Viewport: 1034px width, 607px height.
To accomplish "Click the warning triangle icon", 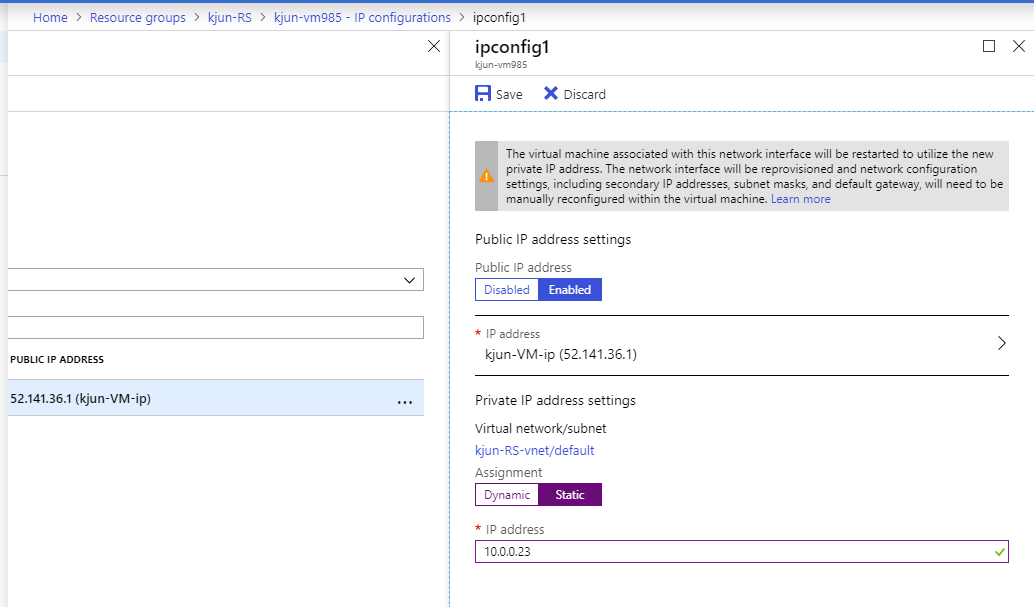I will pos(487,176).
